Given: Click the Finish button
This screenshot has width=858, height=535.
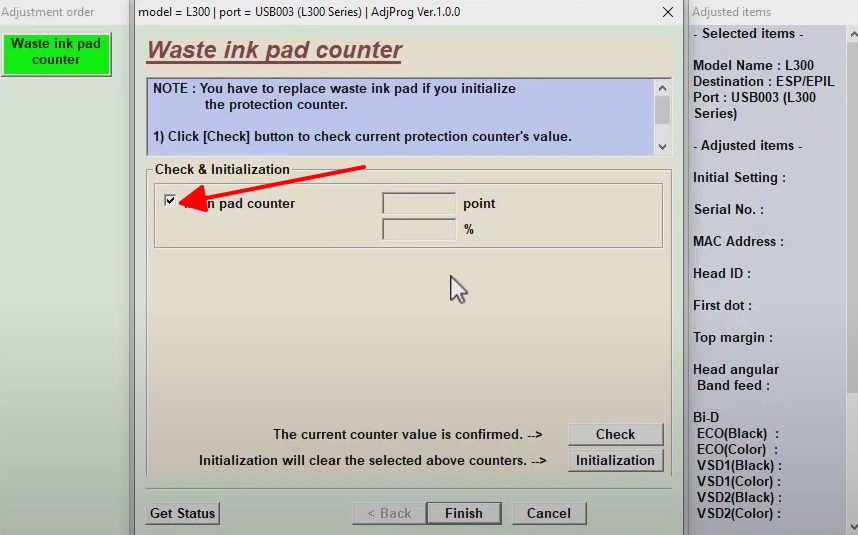Looking at the screenshot, I should (x=464, y=513).
